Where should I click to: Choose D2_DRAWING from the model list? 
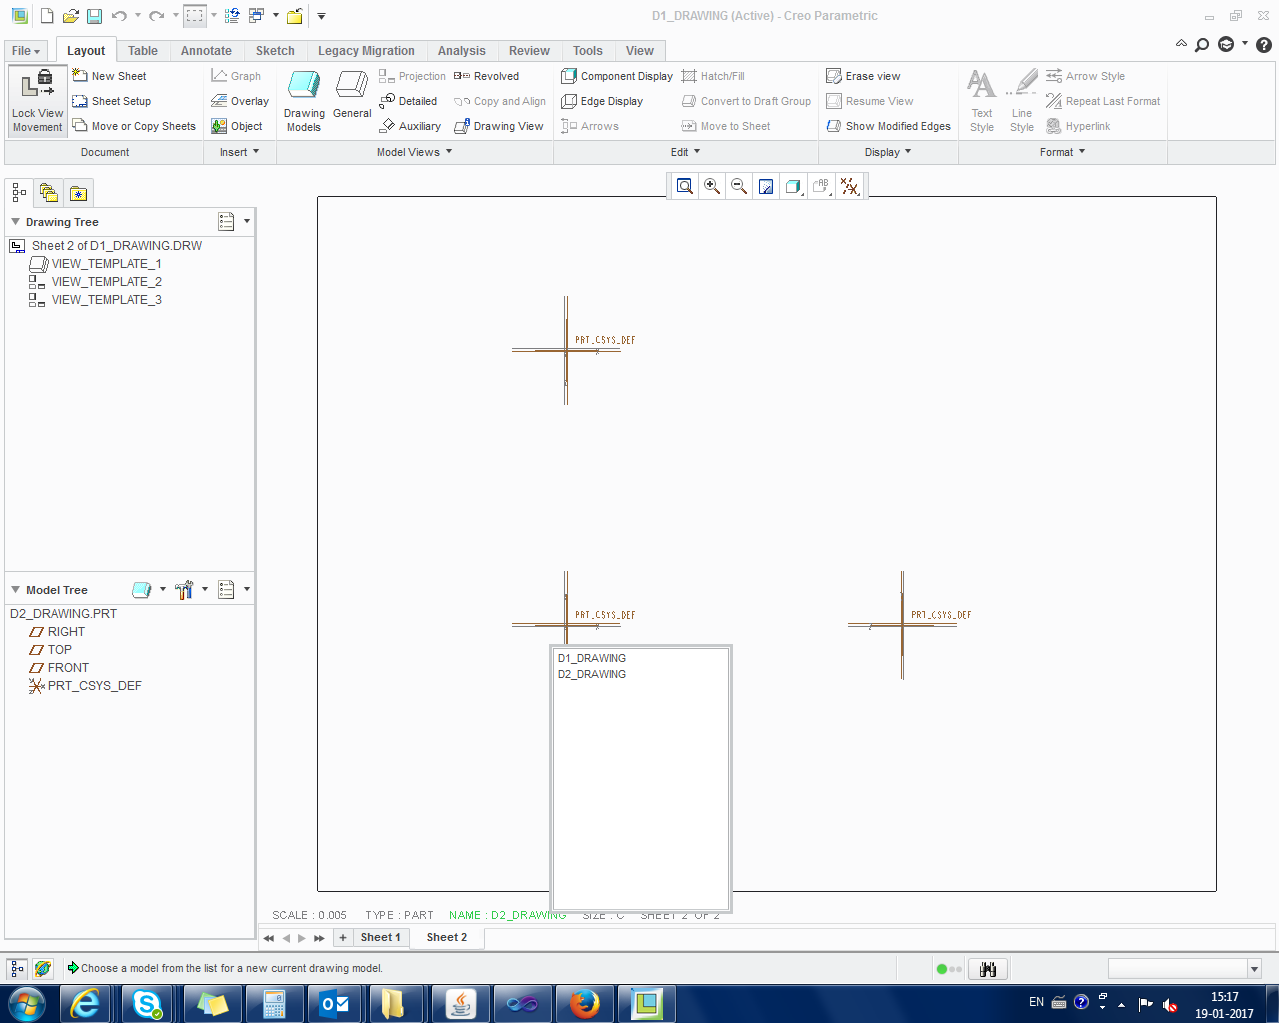coord(592,674)
